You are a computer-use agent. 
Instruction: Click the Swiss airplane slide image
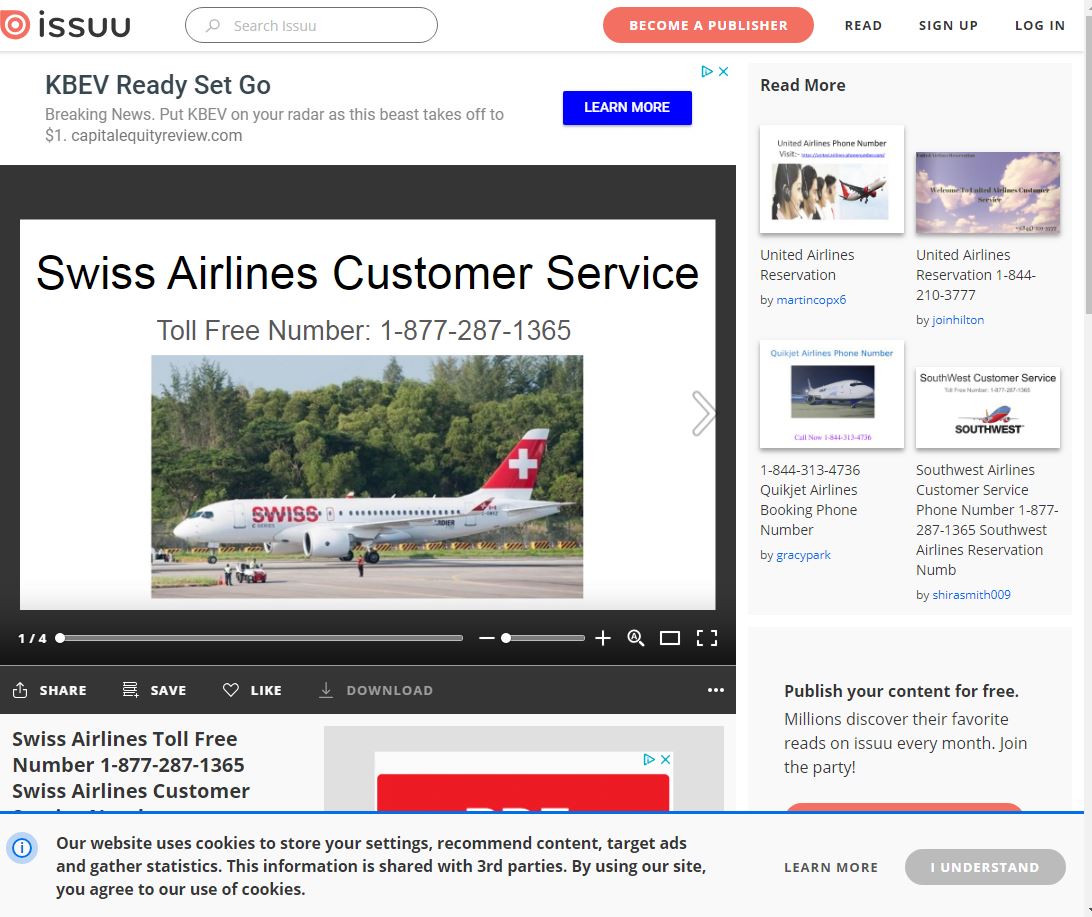click(367, 477)
